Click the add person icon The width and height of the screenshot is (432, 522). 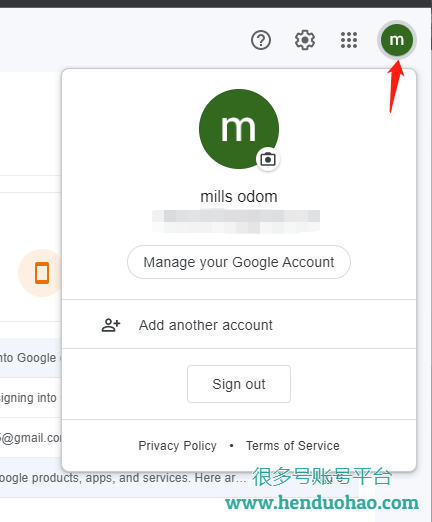point(111,325)
